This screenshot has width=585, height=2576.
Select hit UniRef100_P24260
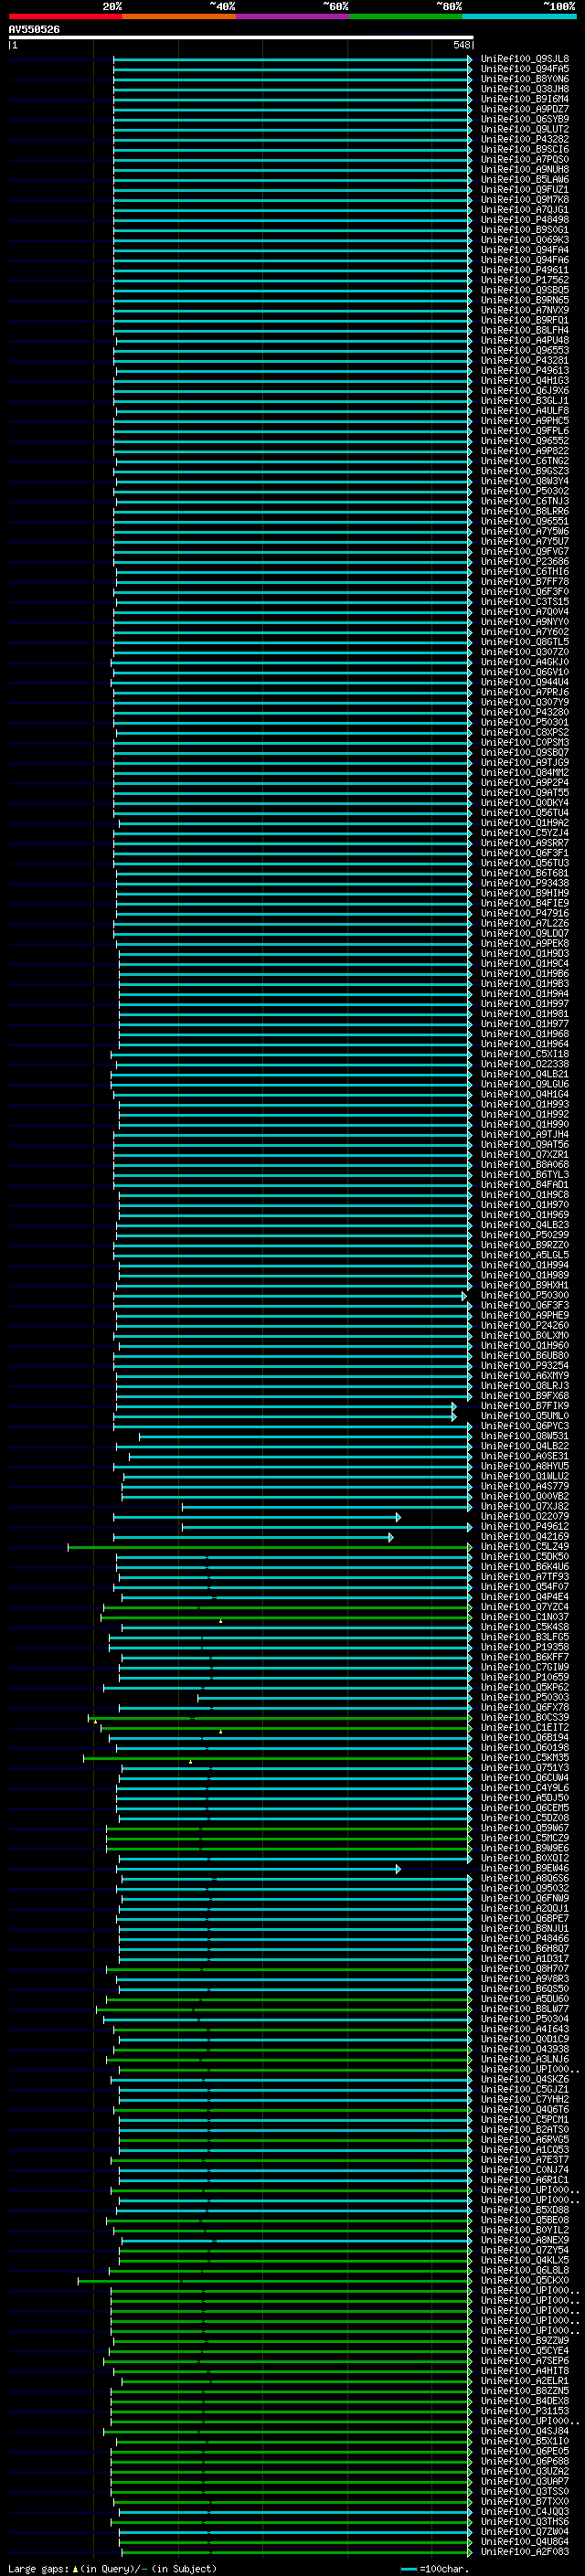[x=525, y=1326]
